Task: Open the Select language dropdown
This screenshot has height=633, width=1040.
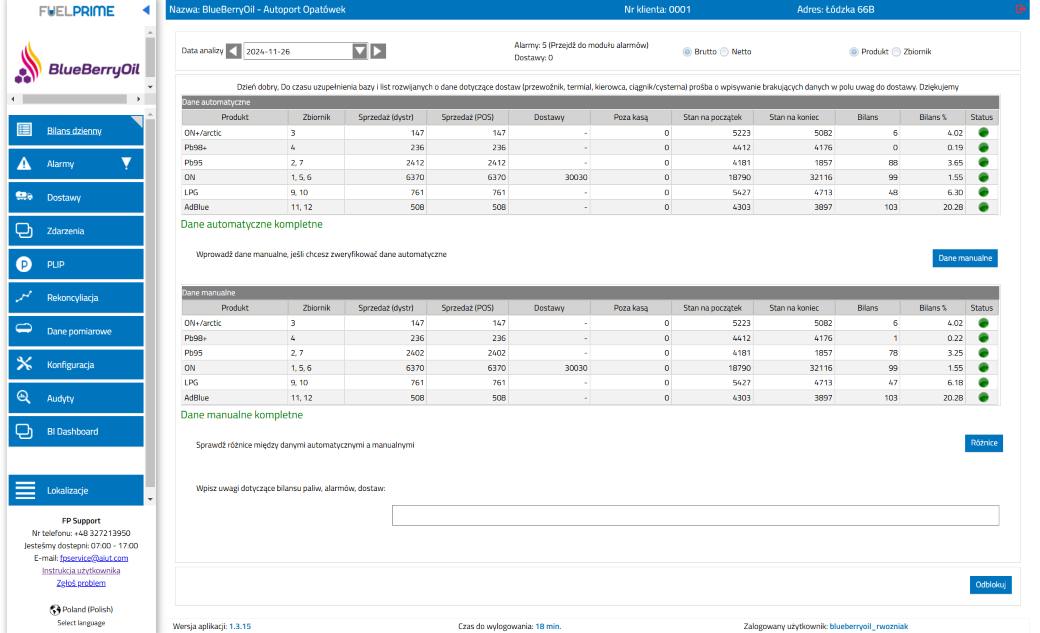Action: [81, 622]
